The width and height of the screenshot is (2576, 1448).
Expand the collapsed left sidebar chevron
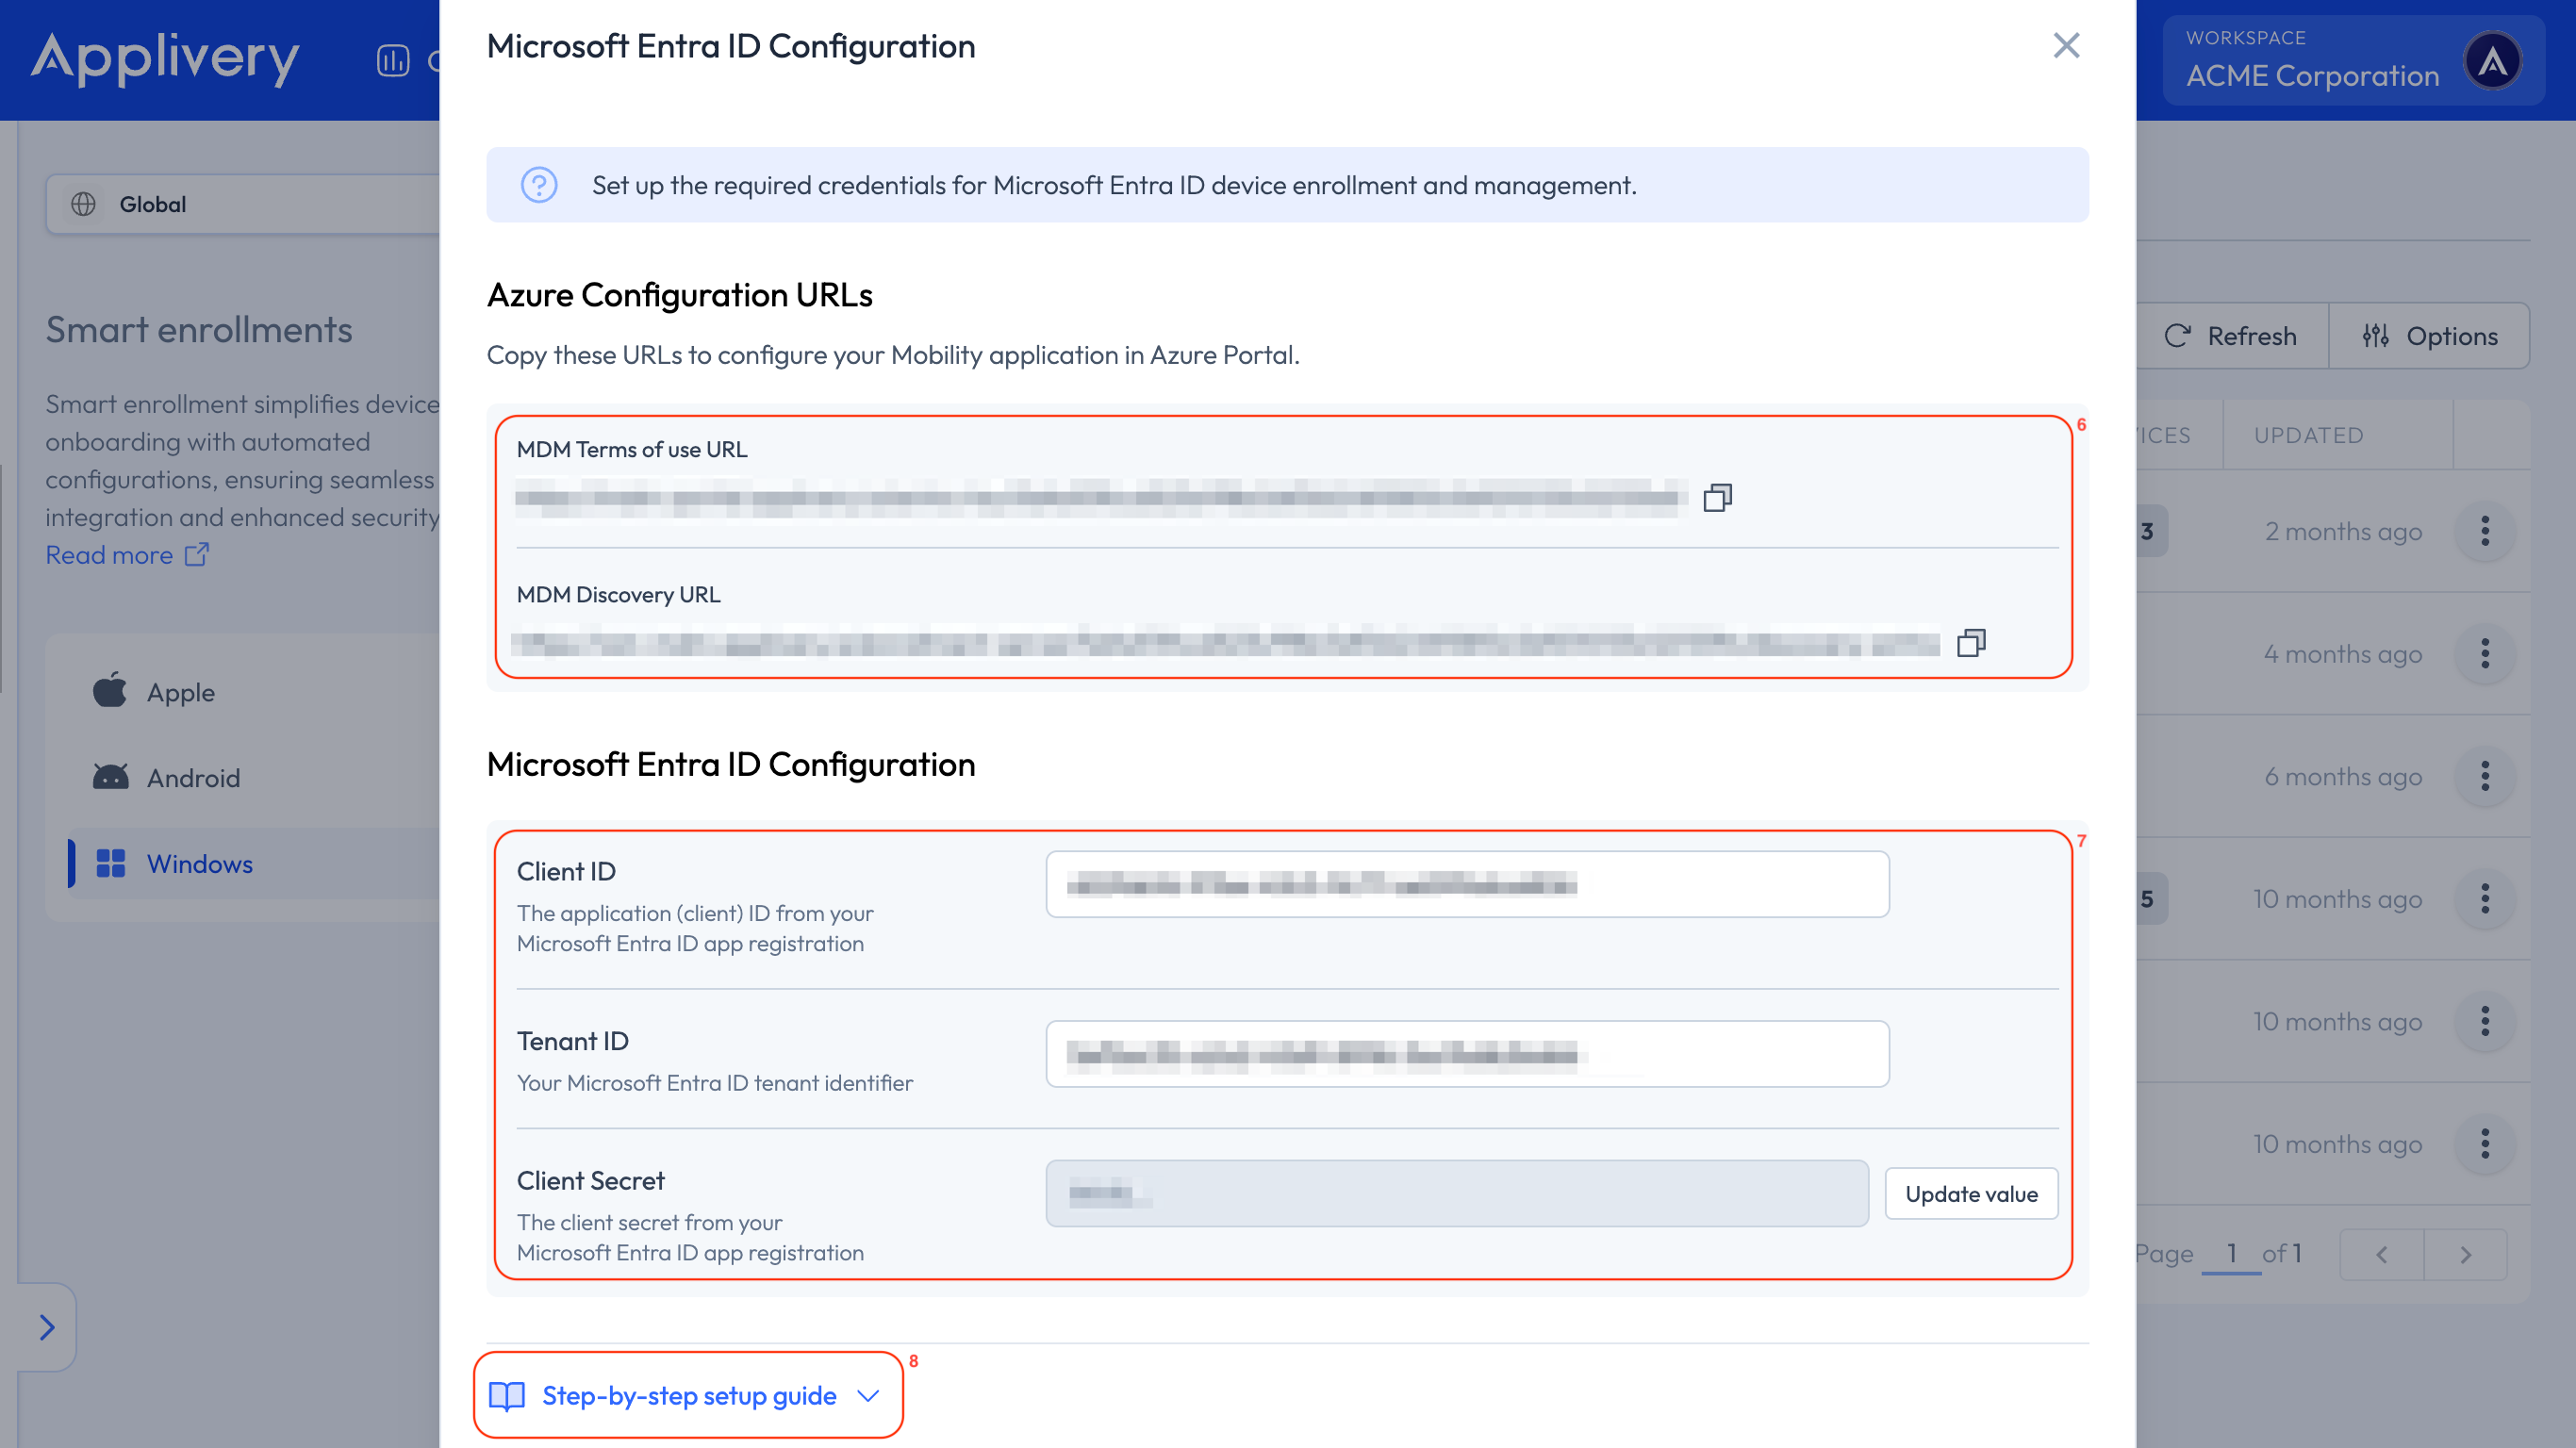click(x=46, y=1327)
